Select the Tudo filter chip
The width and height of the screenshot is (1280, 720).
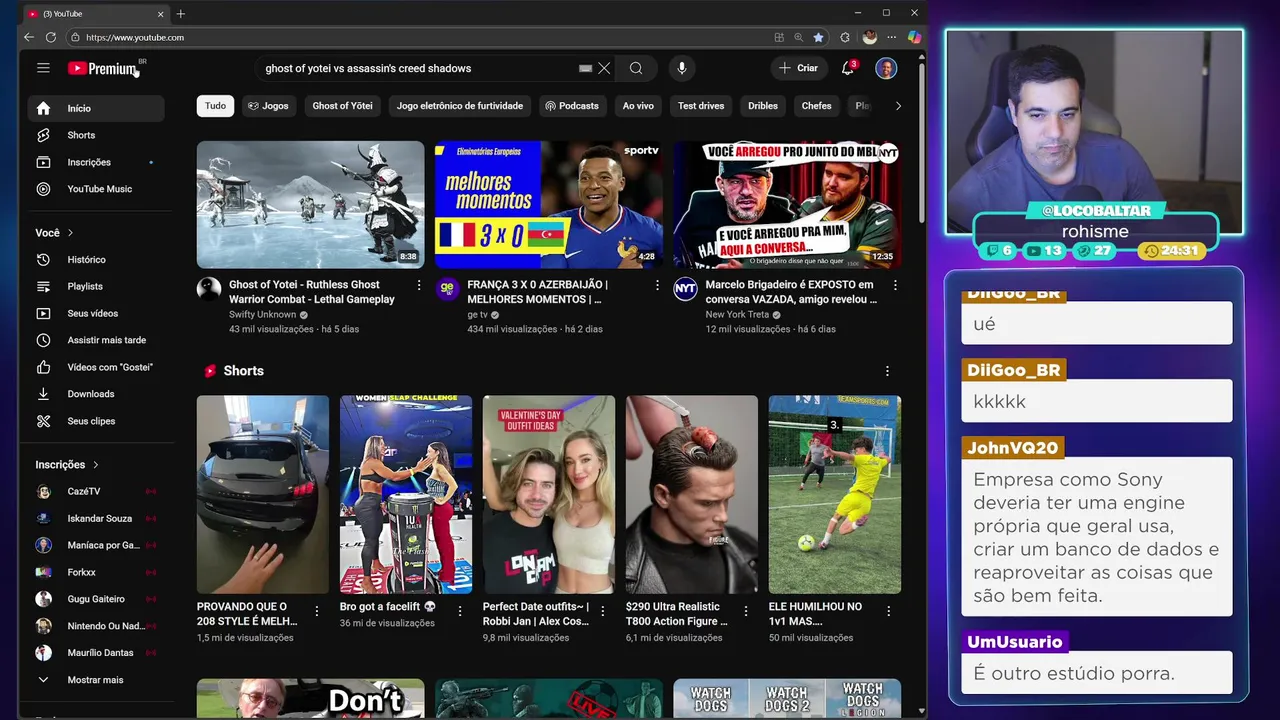tap(215, 106)
